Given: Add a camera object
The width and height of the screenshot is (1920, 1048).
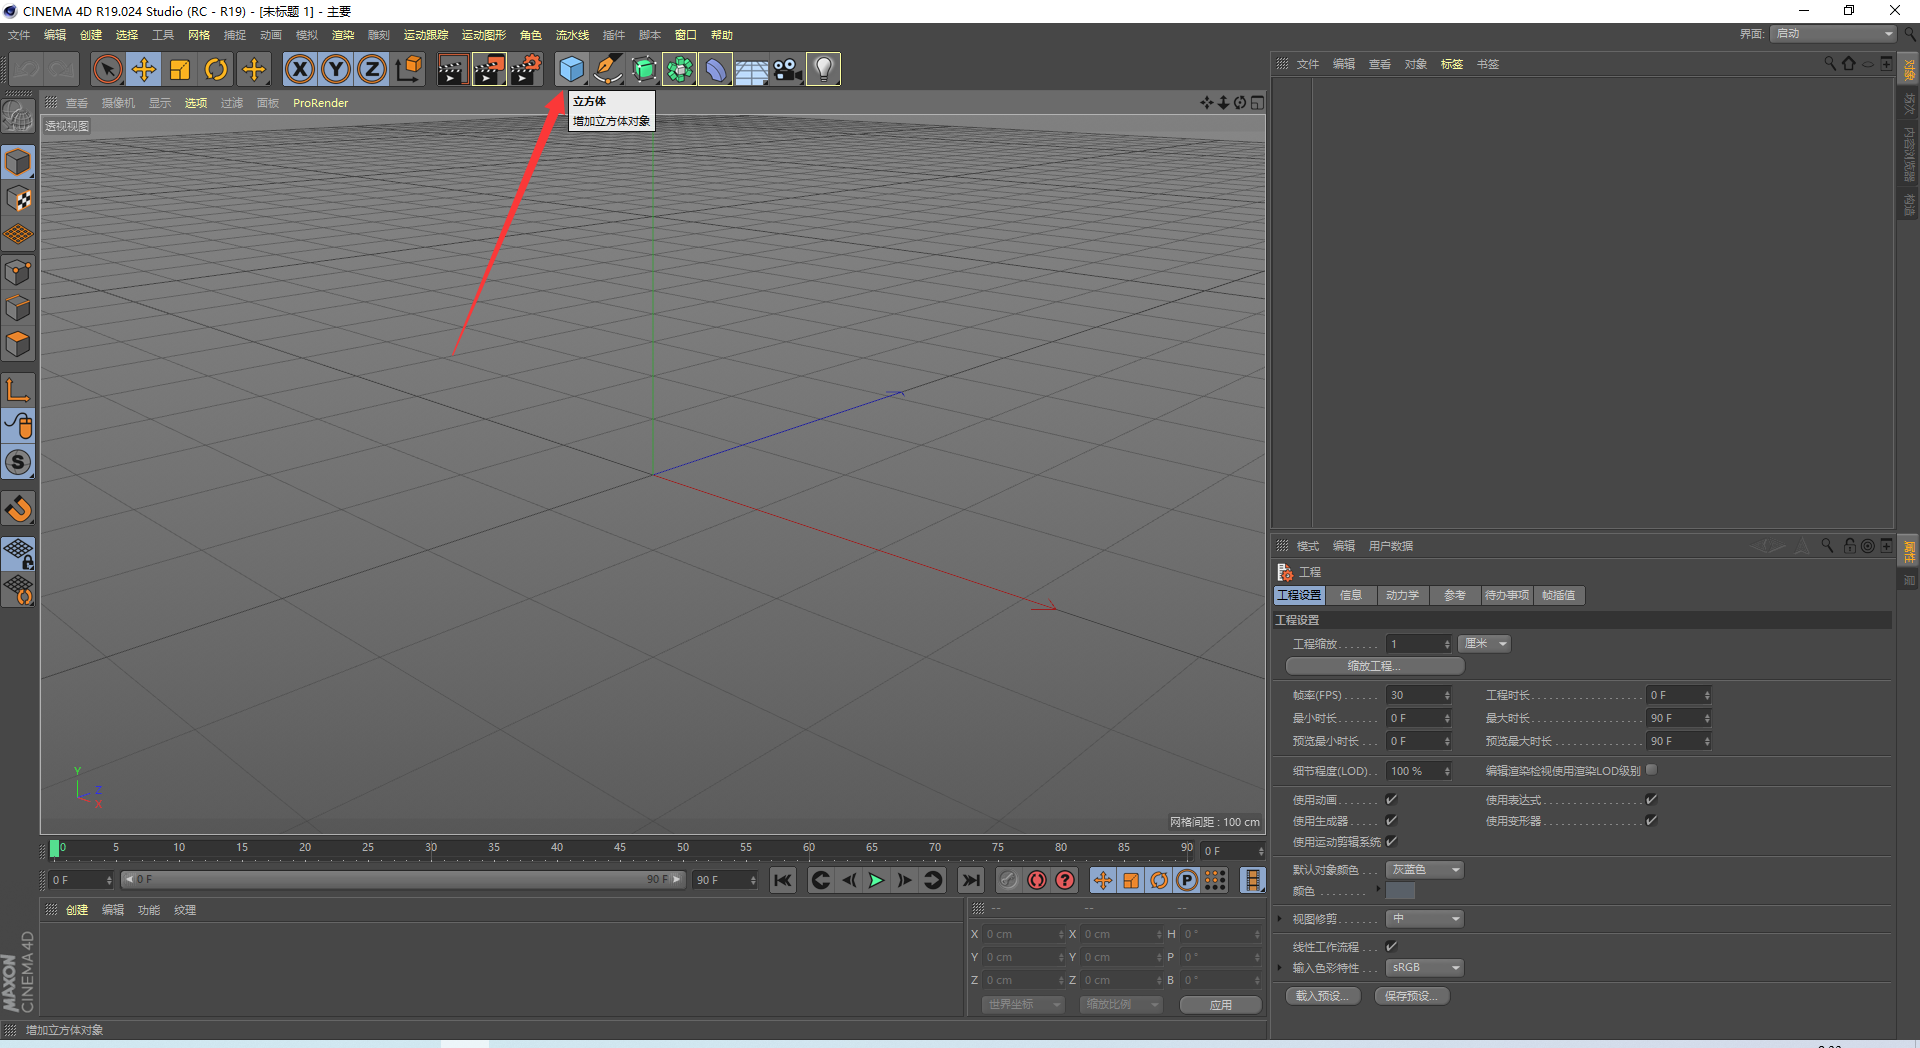Looking at the screenshot, I should click(788, 69).
